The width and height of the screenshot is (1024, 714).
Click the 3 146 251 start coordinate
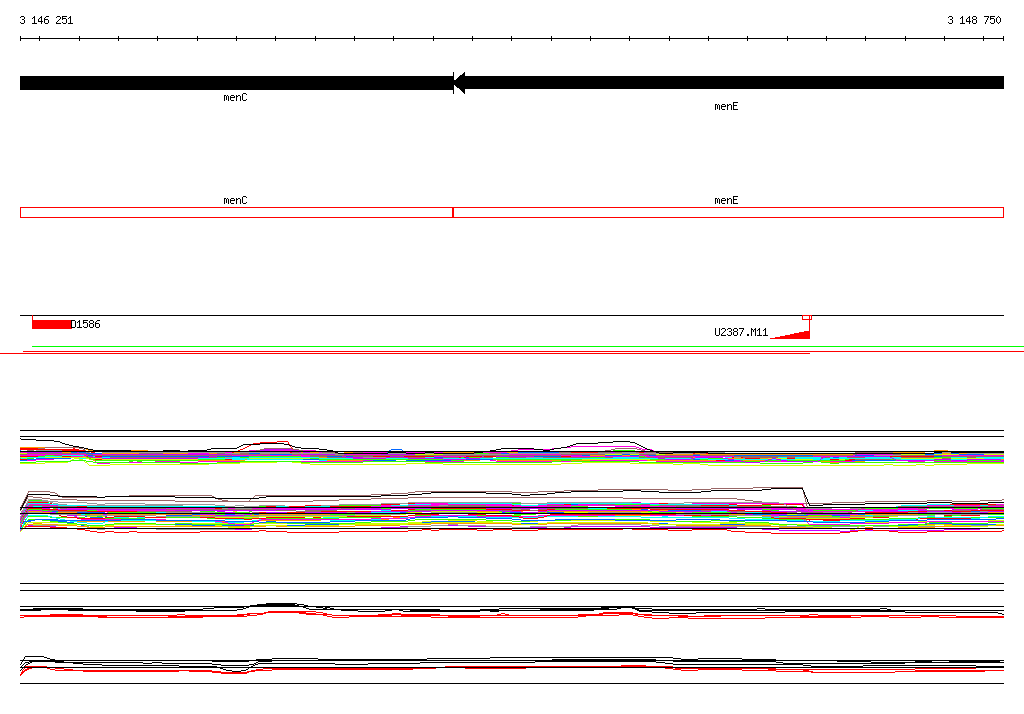[46, 20]
